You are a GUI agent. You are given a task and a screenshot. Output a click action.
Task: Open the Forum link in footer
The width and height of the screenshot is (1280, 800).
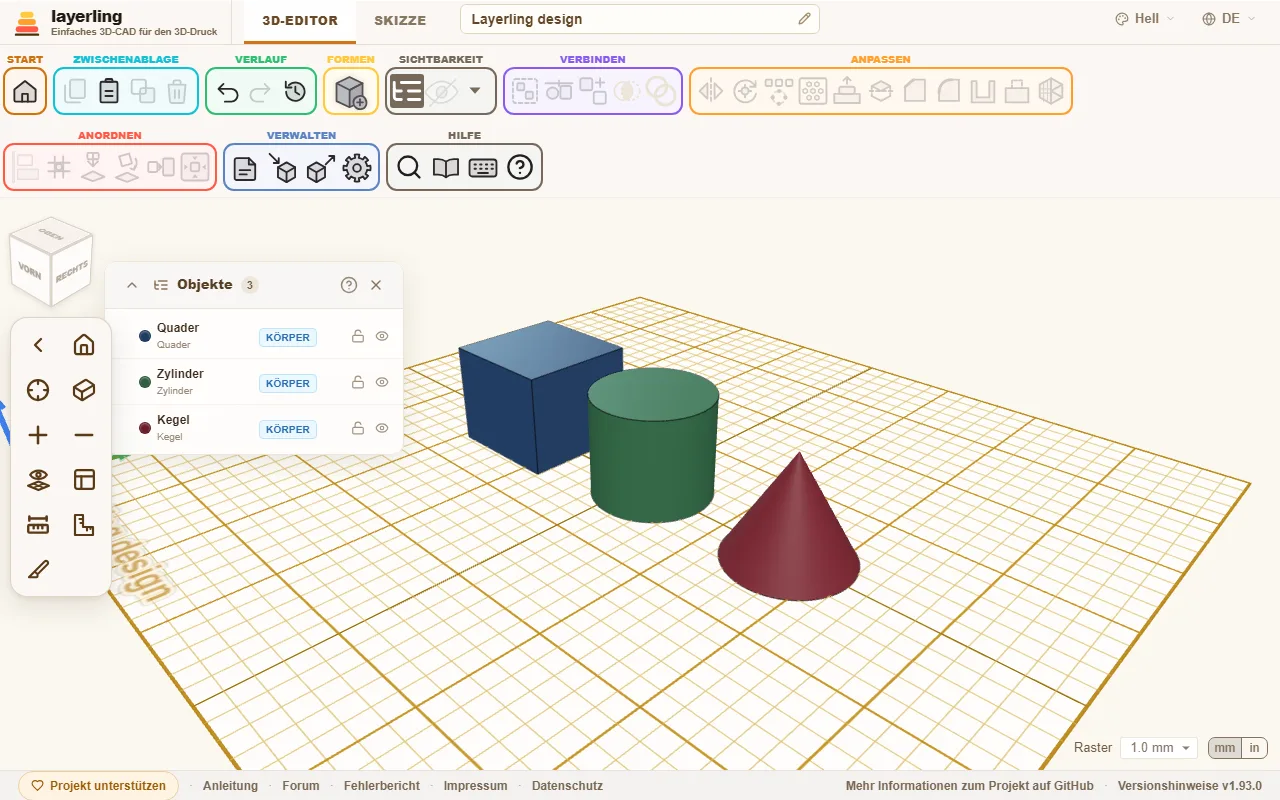[x=301, y=786]
